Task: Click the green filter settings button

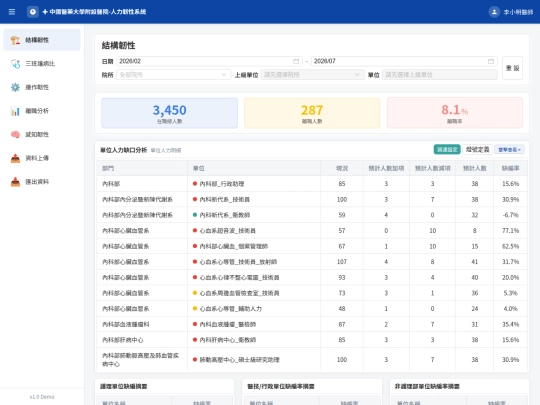Action: [x=447, y=149]
